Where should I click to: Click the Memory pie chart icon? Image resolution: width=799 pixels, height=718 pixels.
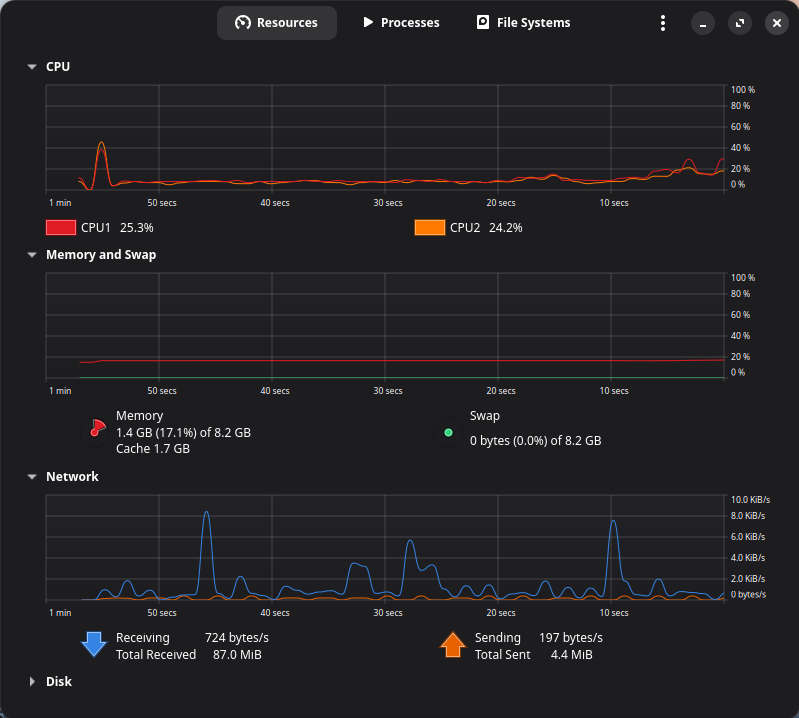[96, 428]
